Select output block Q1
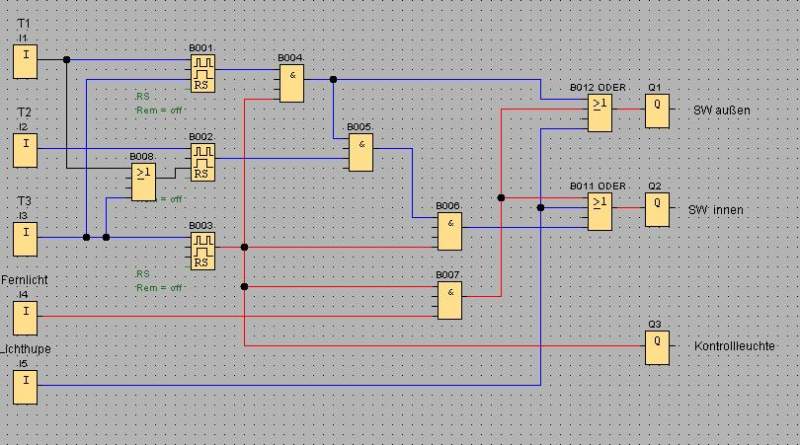 (x=657, y=111)
